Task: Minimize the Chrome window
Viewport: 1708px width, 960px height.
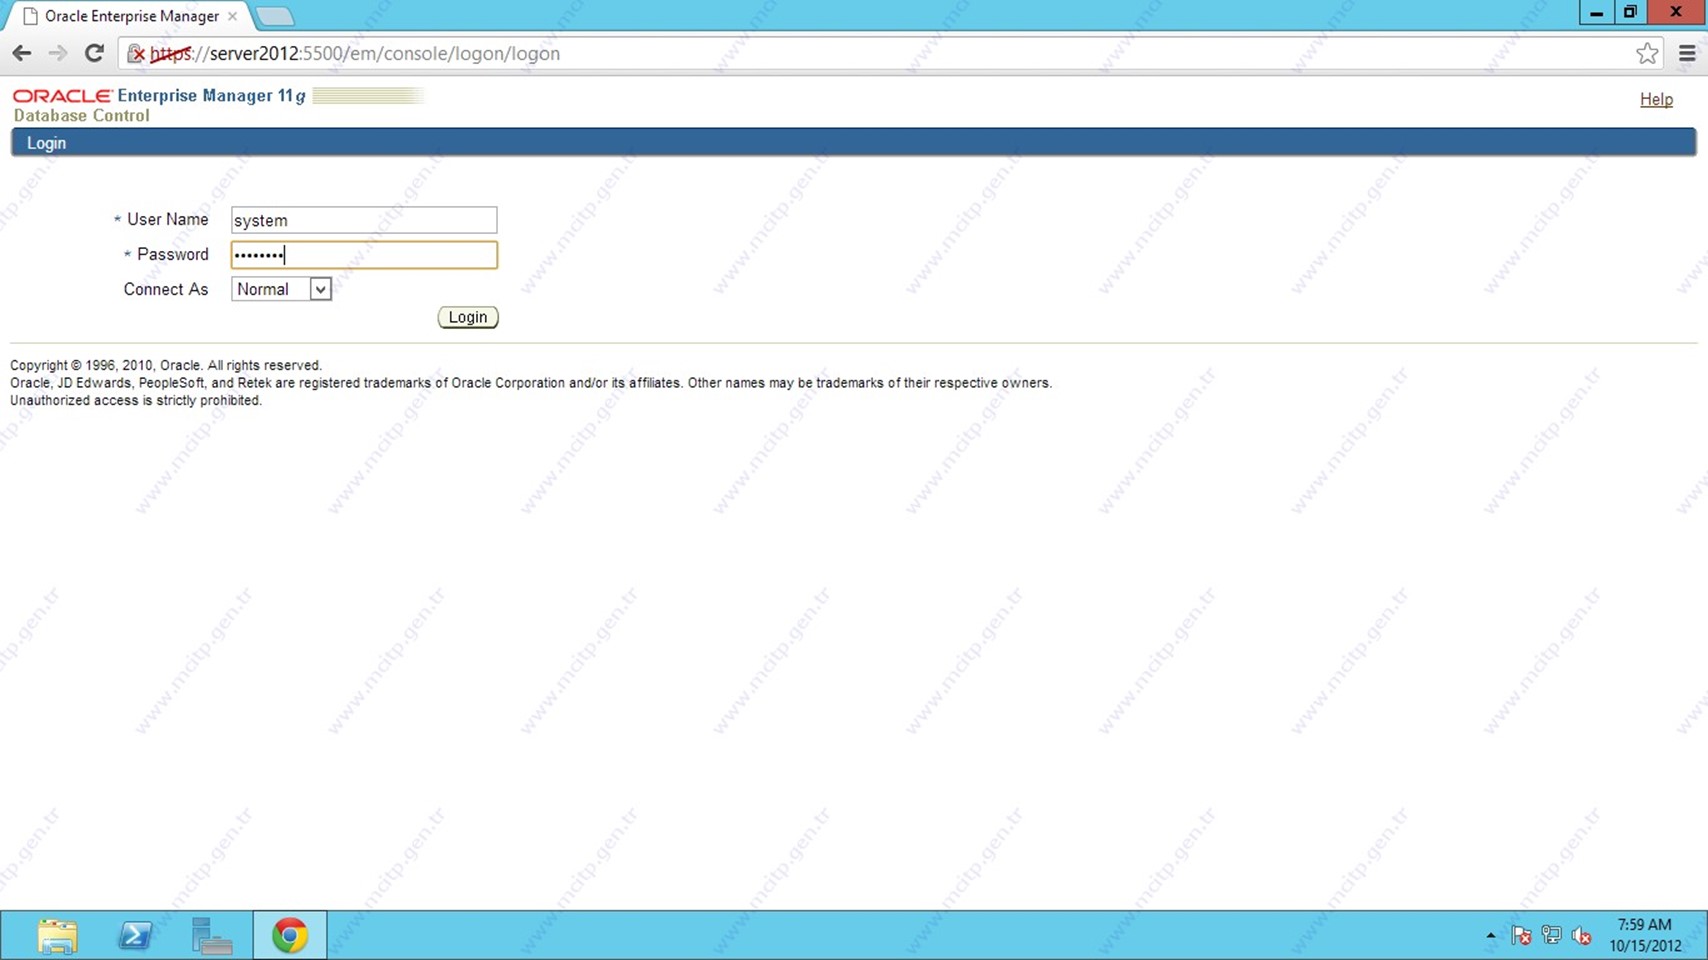Action: pyautogui.click(x=1596, y=13)
